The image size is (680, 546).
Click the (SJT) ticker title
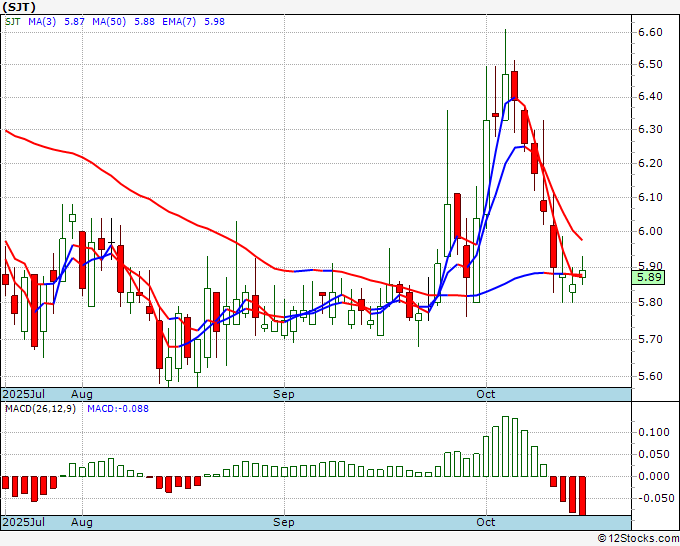[21, 8]
